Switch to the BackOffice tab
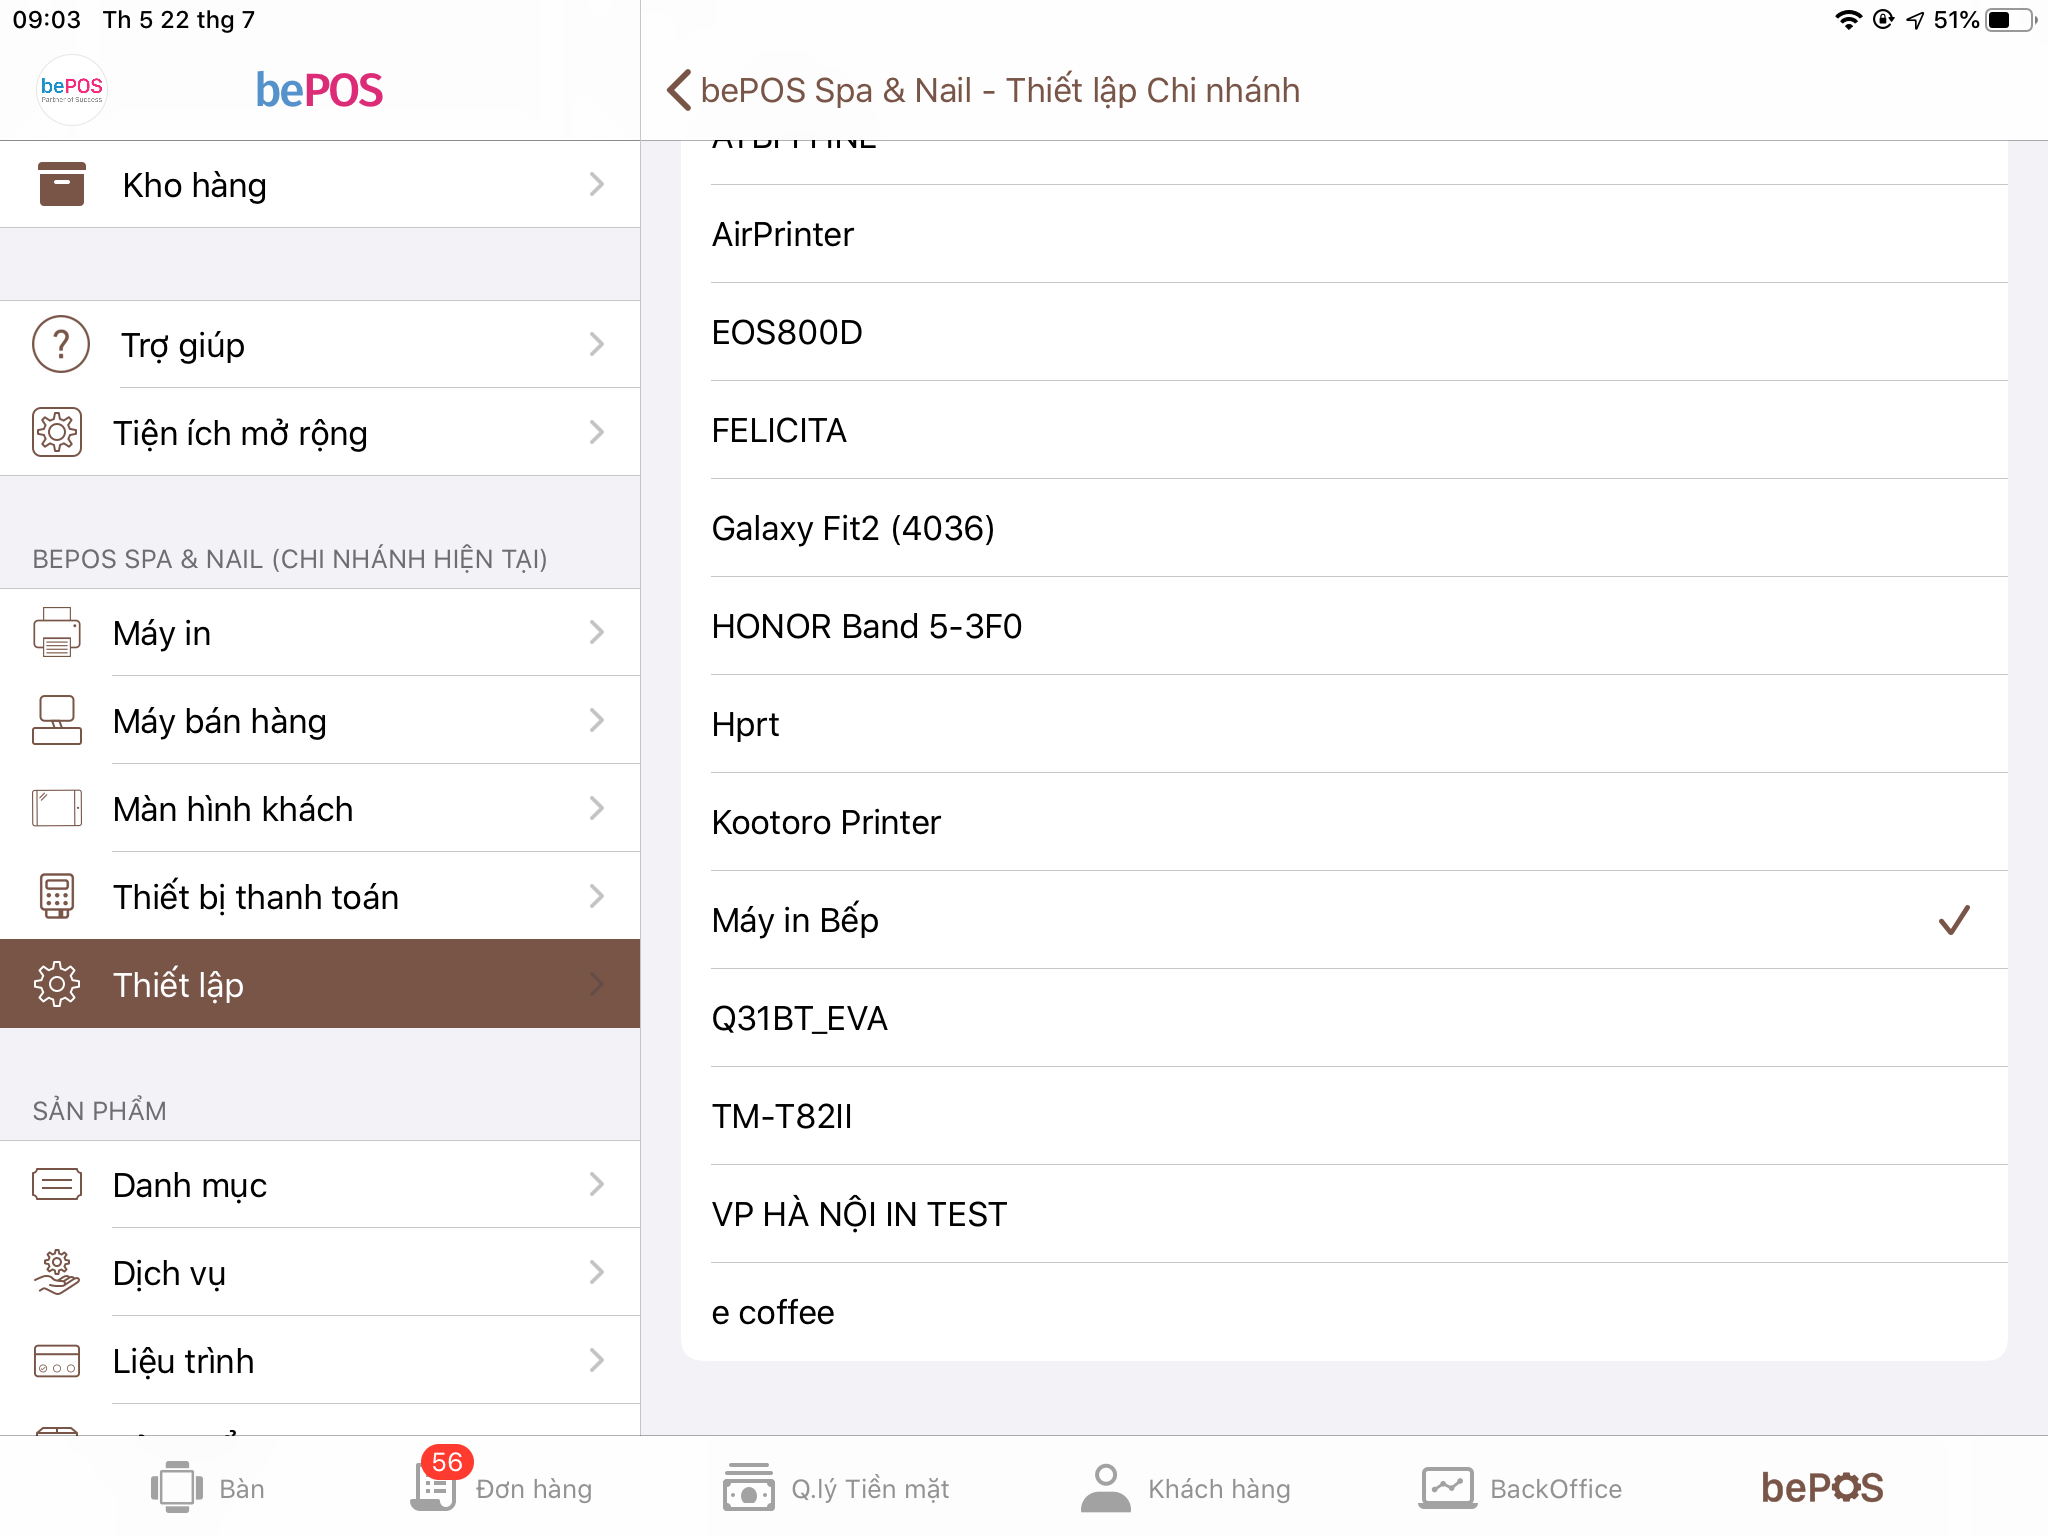The height and width of the screenshot is (1536, 2048). click(x=1520, y=1488)
